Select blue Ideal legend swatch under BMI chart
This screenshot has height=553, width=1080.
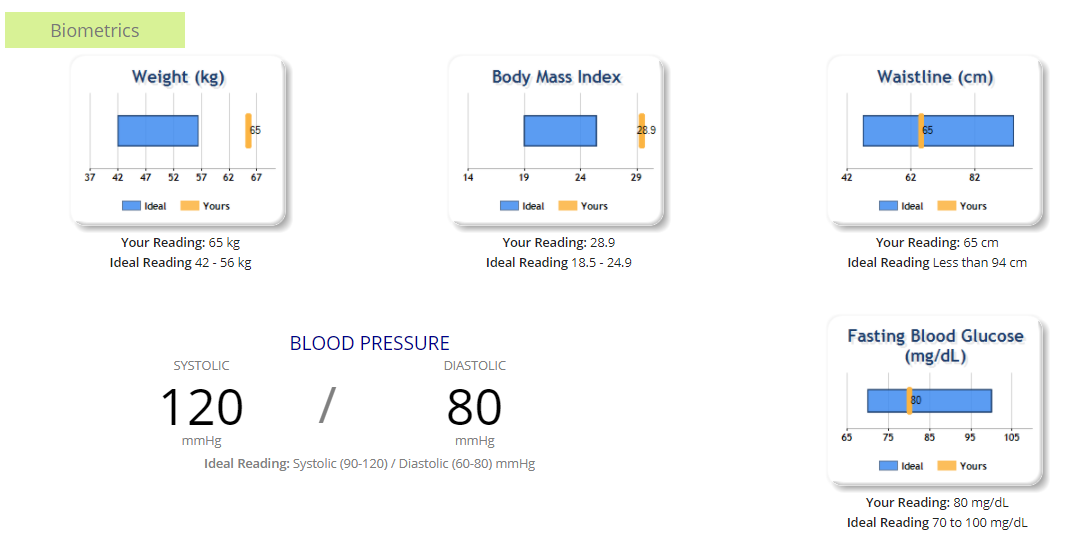pyautogui.click(x=509, y=206)
